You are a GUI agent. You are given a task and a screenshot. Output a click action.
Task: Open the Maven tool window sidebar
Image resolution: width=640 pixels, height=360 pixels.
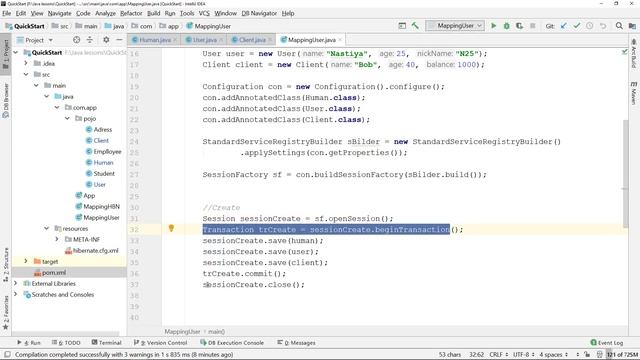click(x=633, y=93)
